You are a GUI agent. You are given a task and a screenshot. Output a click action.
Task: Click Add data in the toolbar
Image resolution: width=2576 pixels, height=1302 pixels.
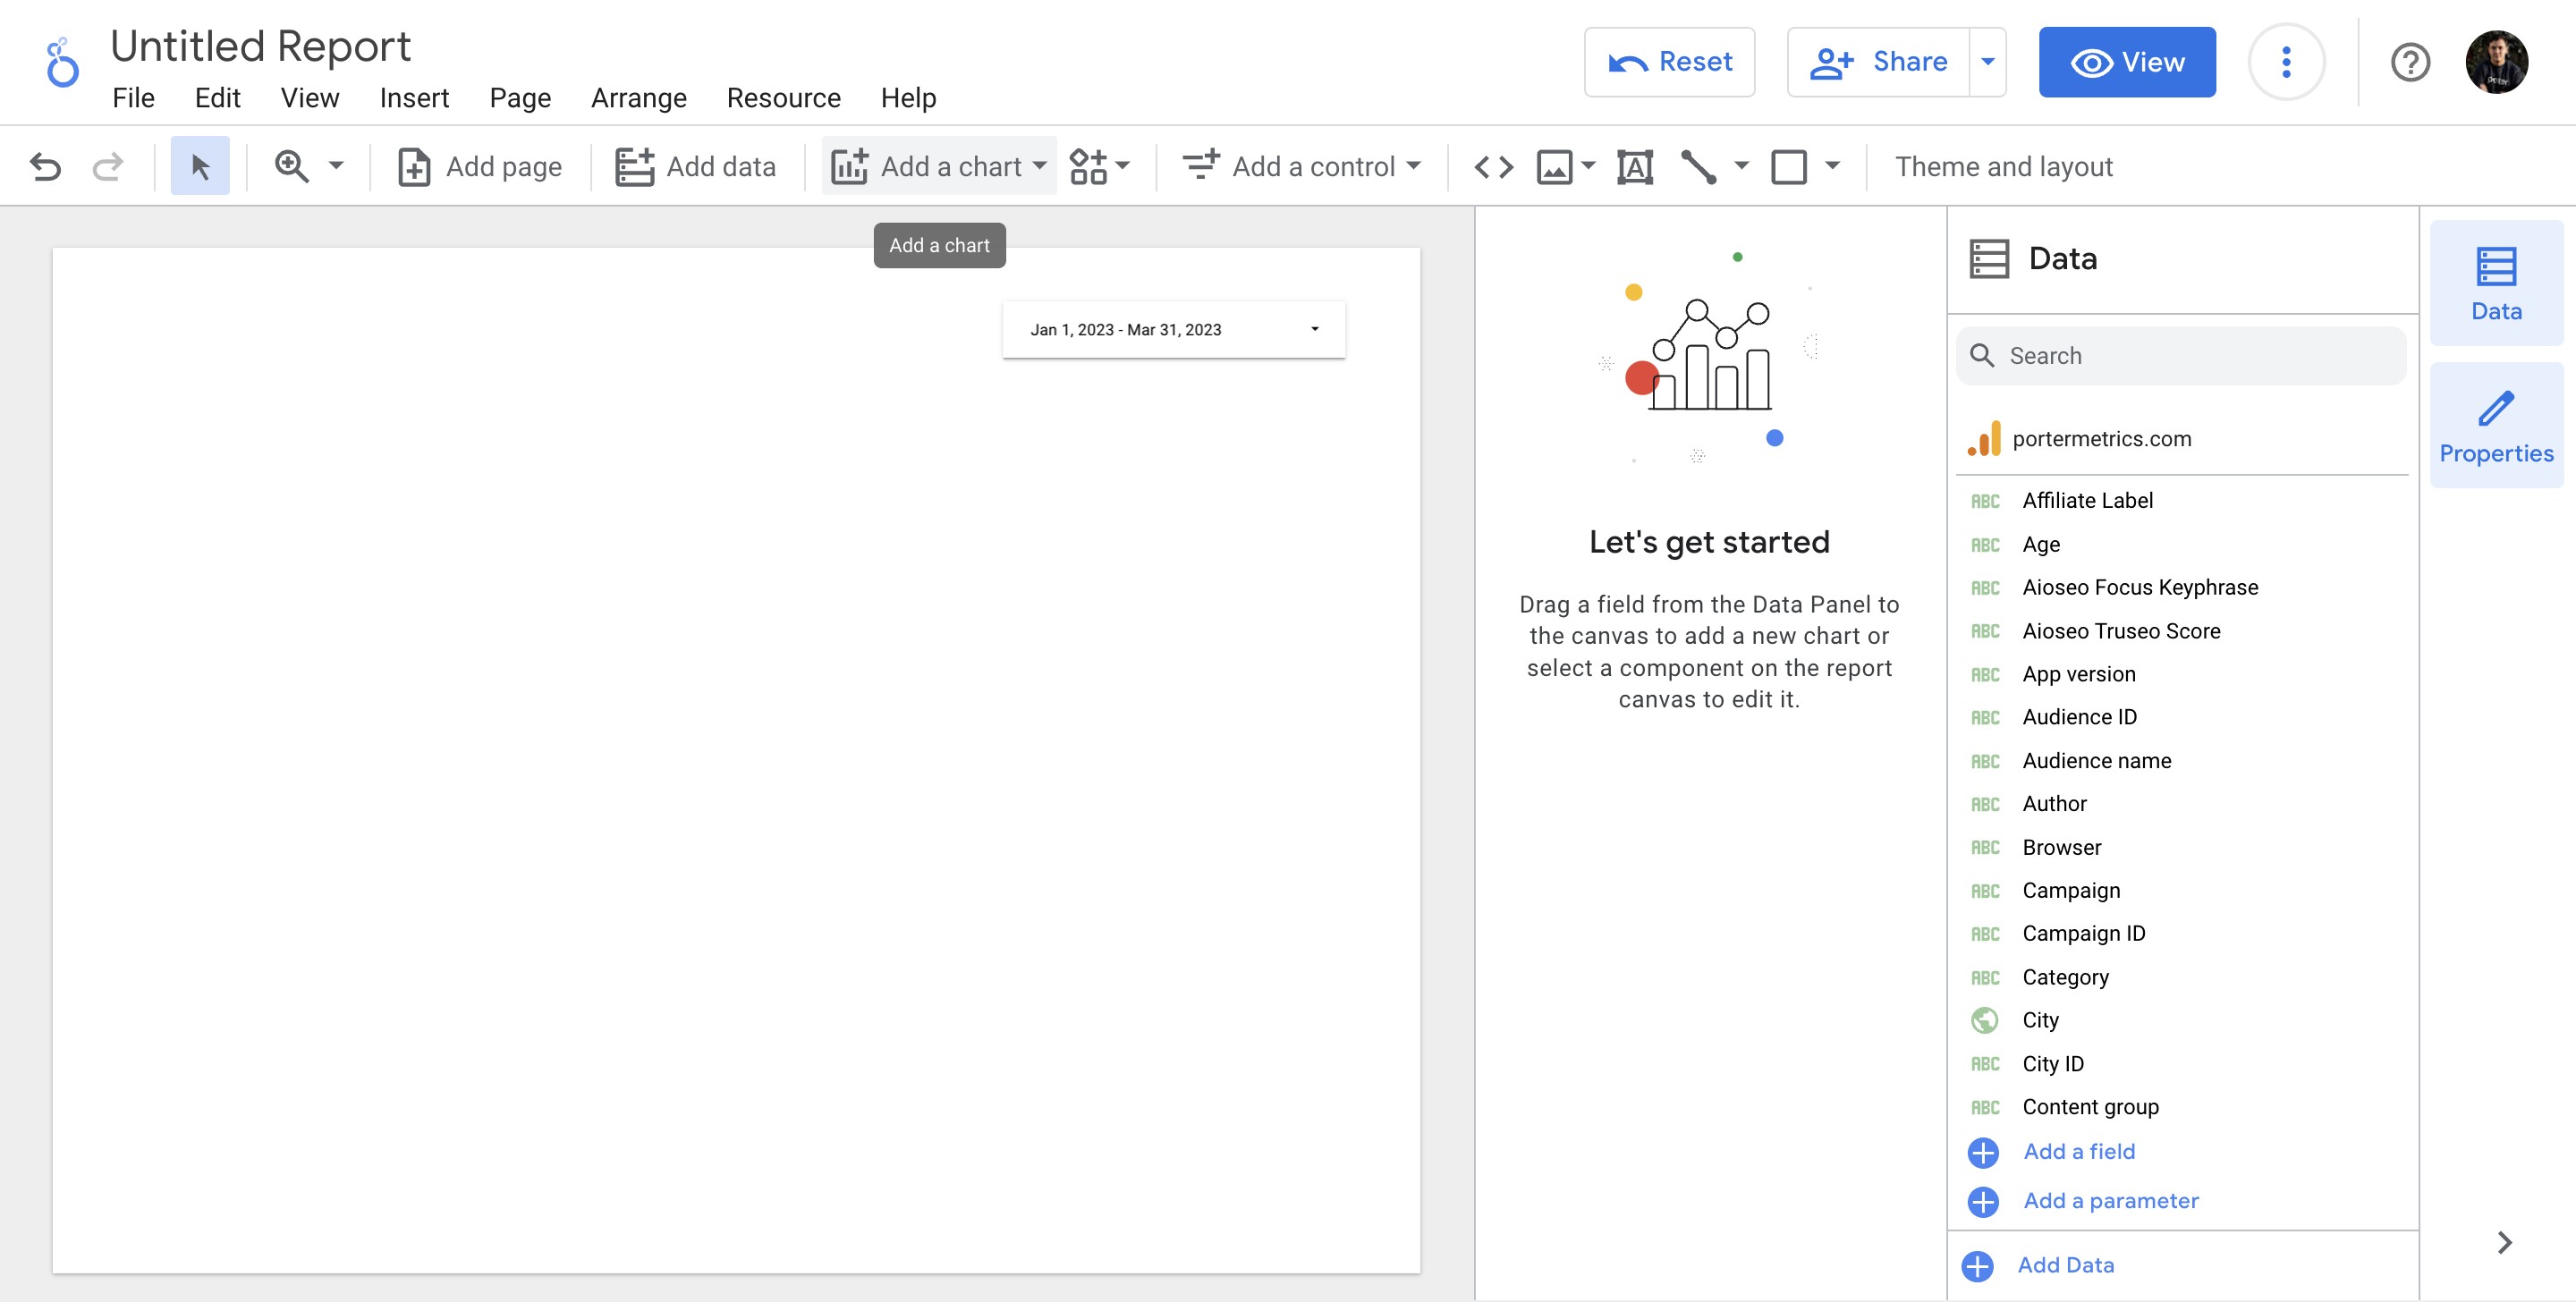click(x=695, y=166)
